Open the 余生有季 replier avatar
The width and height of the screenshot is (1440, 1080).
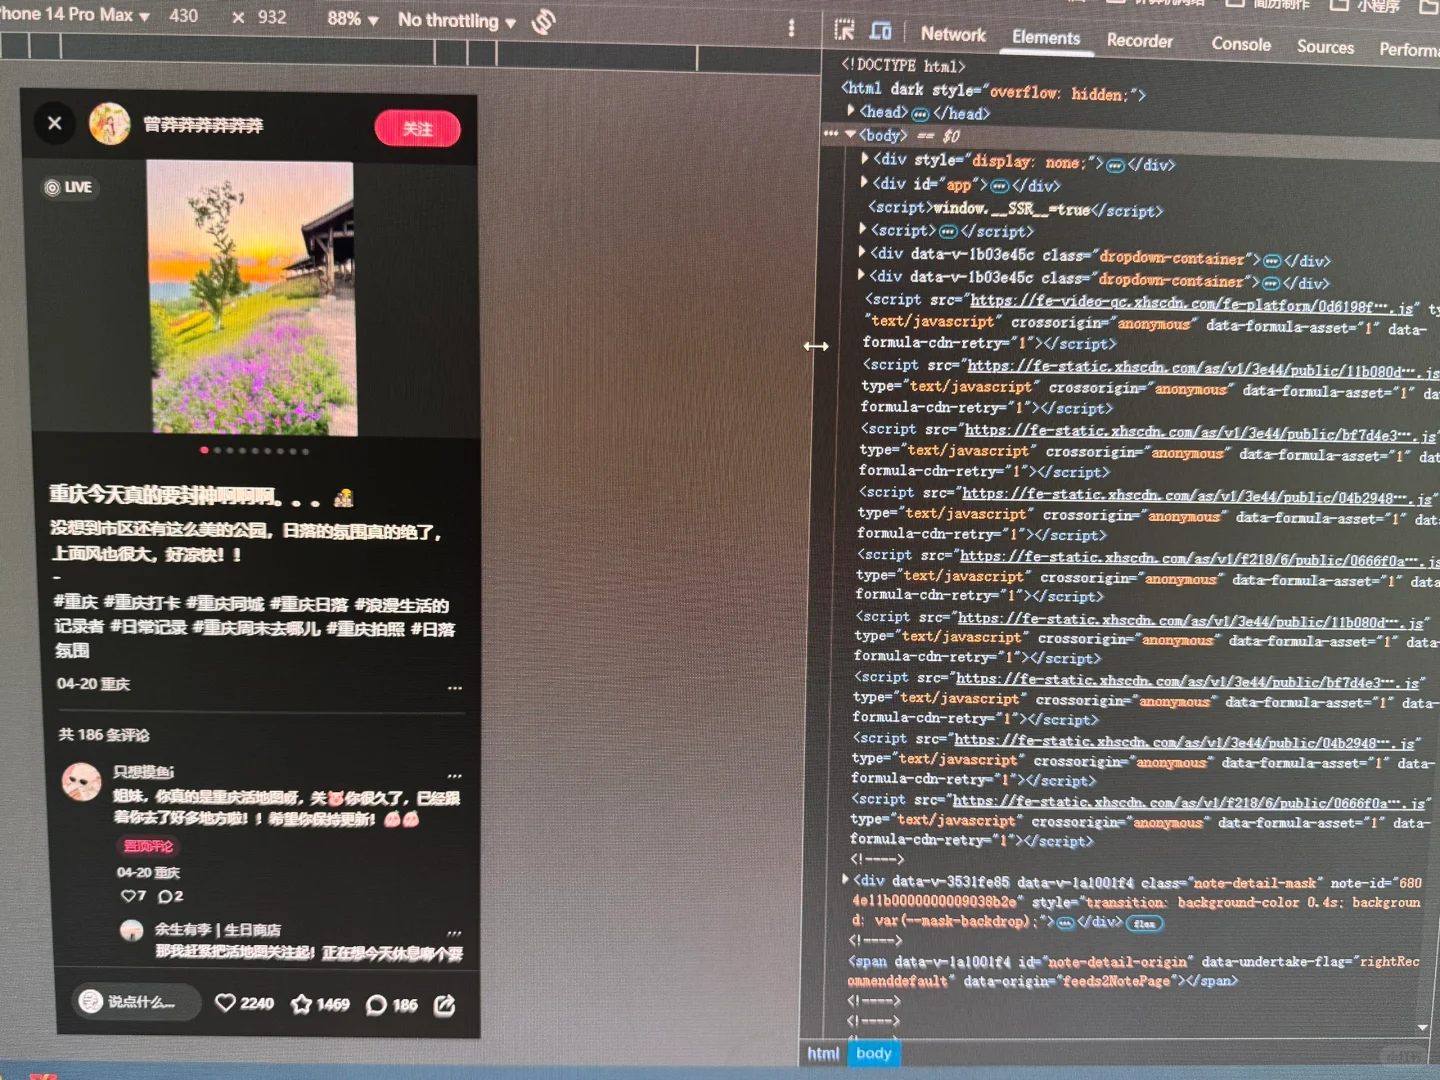point(132,930)
